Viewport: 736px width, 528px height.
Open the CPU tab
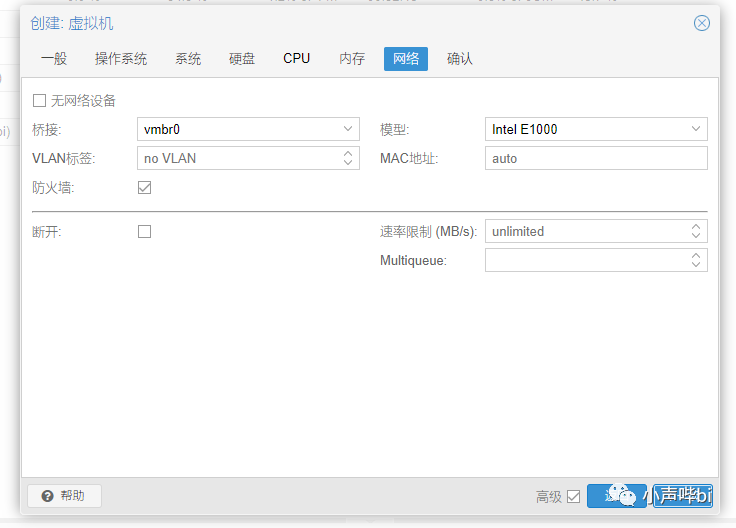click(x=297, y=59)
